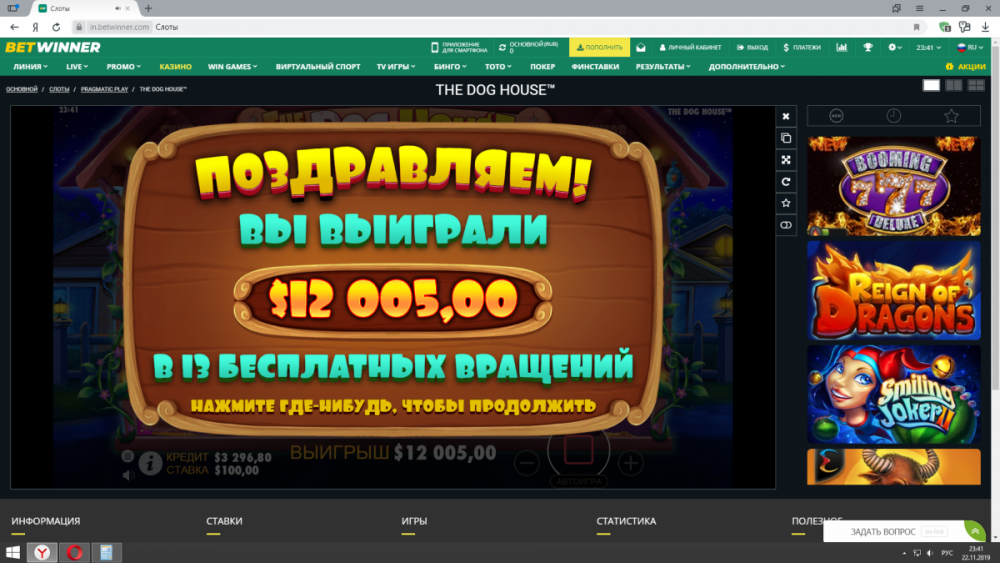Open the slot game menu icon
This screenshot has height=563, width=1000.
coord(128,456)
